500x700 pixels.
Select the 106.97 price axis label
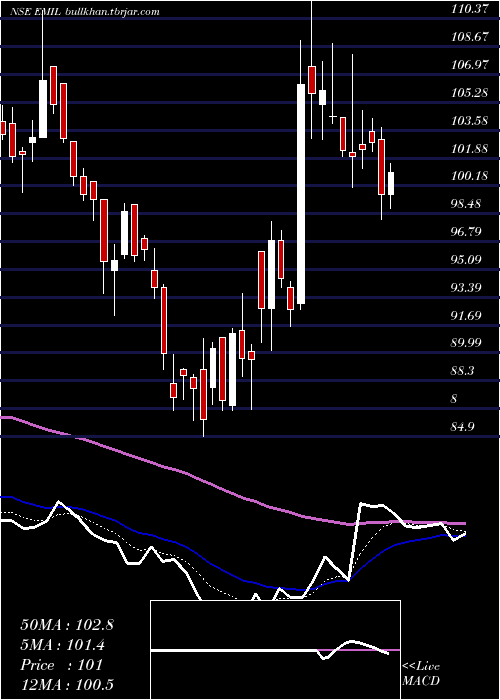click(x=469, y=65)
